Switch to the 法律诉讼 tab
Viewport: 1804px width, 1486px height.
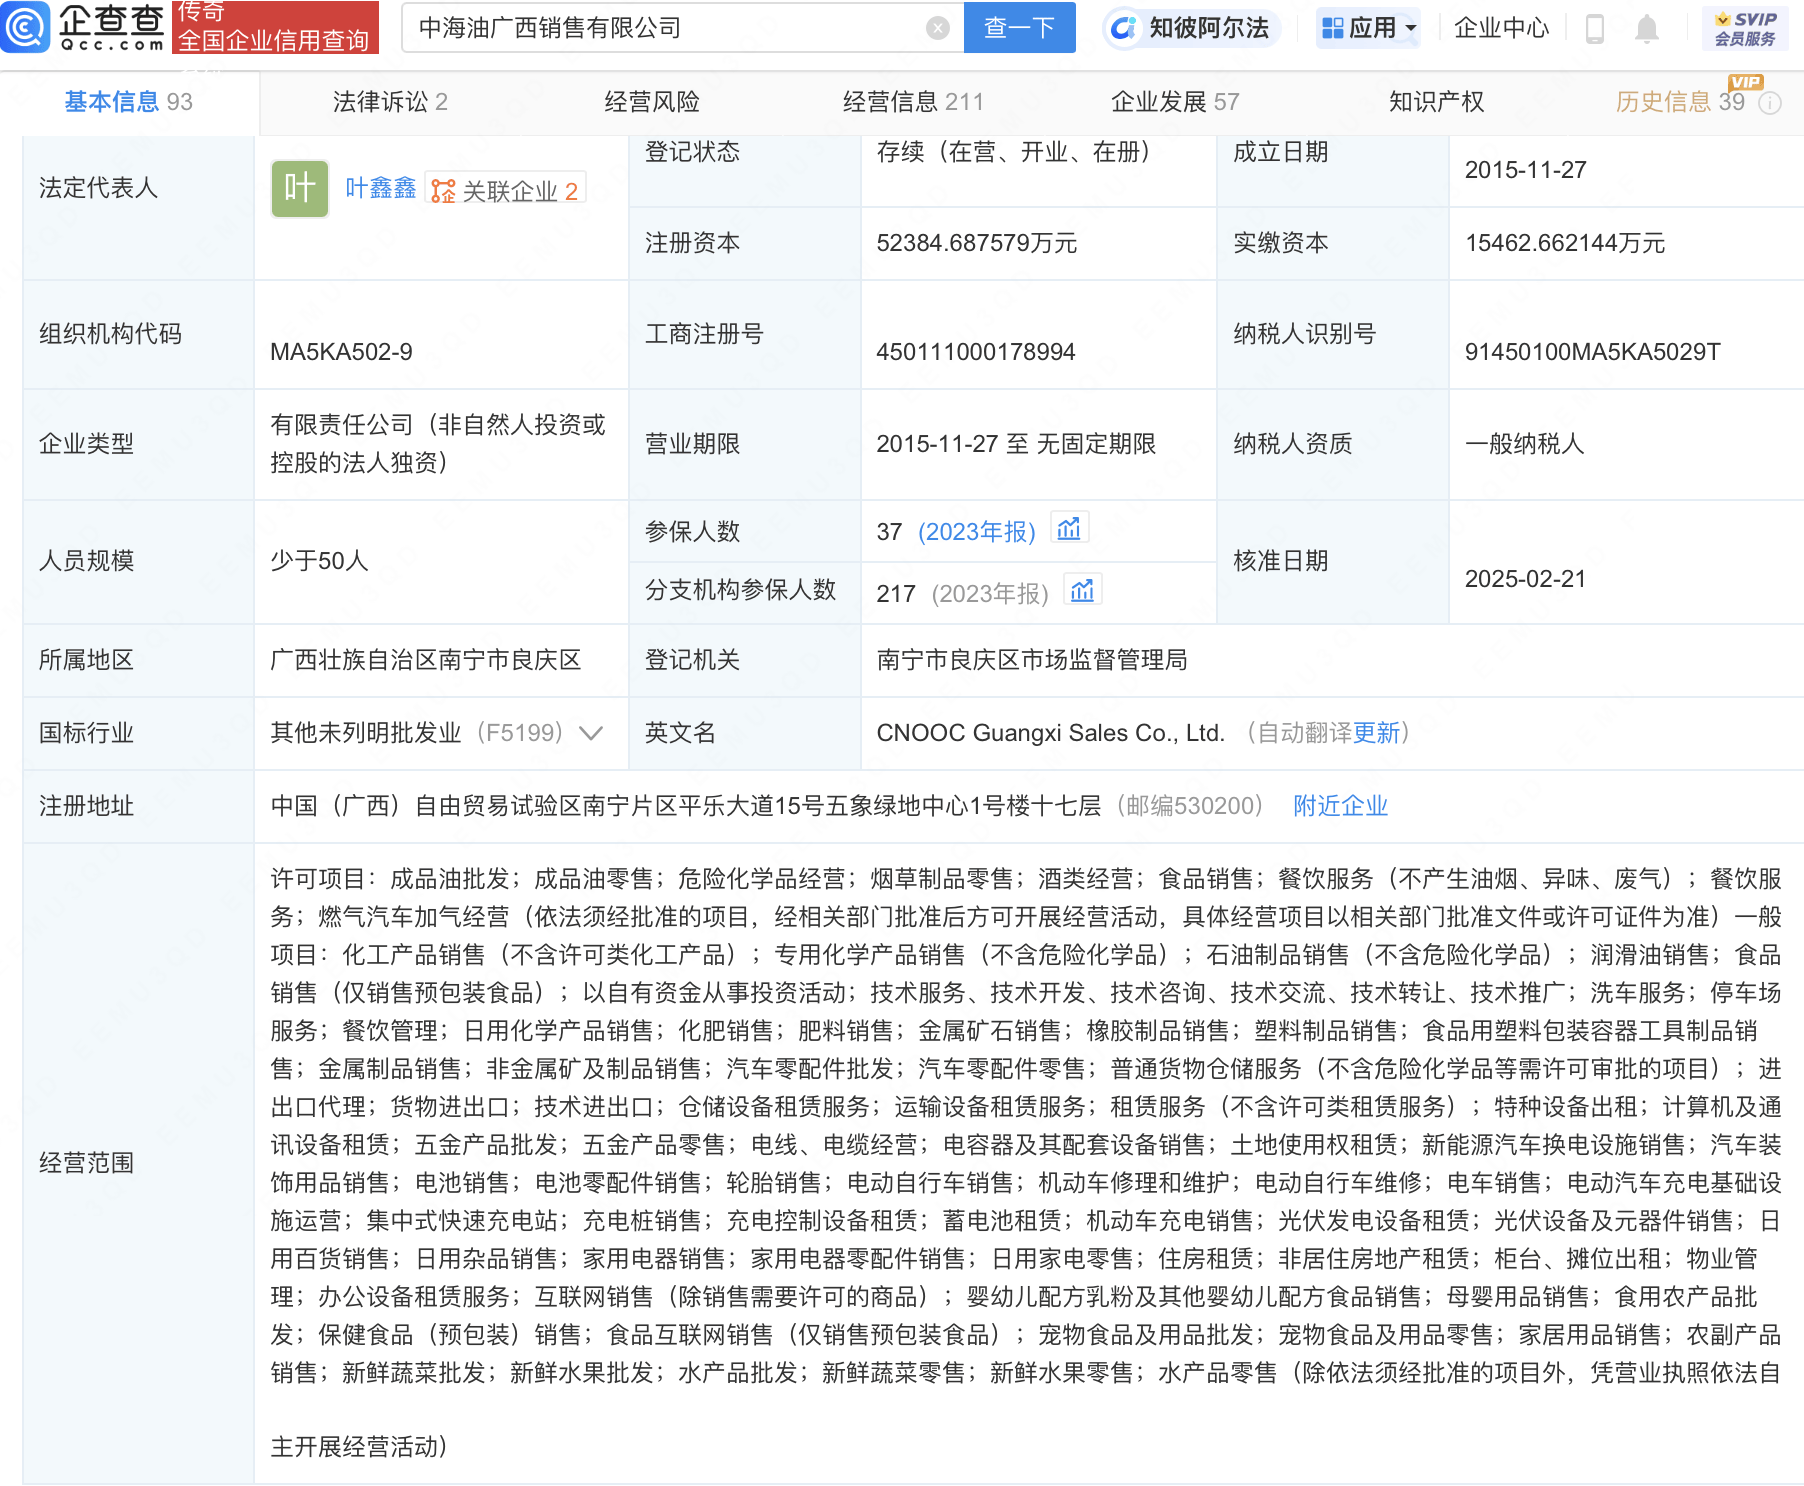pyautogui.click(x=390, y=102)
